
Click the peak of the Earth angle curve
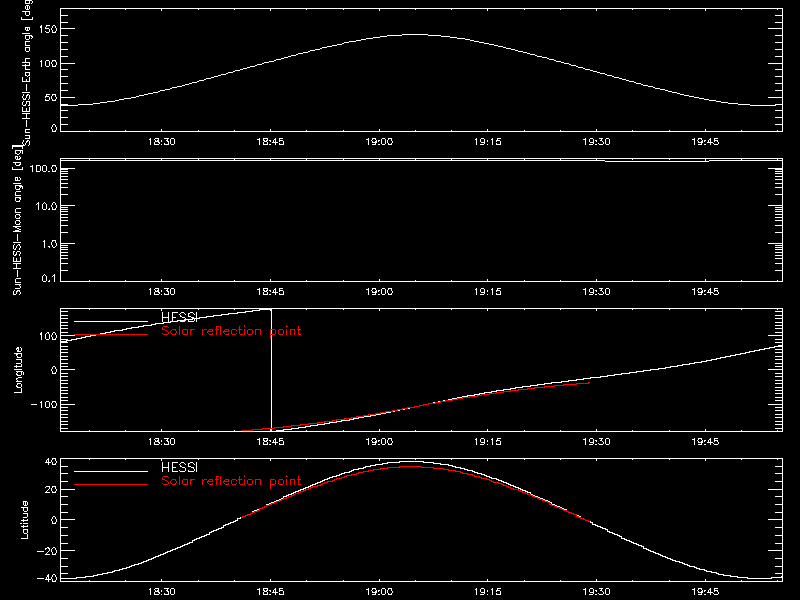[x=416, y=34]
